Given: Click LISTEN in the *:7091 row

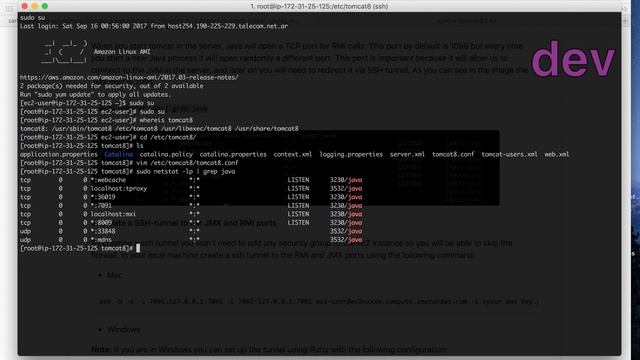Looking at the screenshot, I should [x=298, y=206].
